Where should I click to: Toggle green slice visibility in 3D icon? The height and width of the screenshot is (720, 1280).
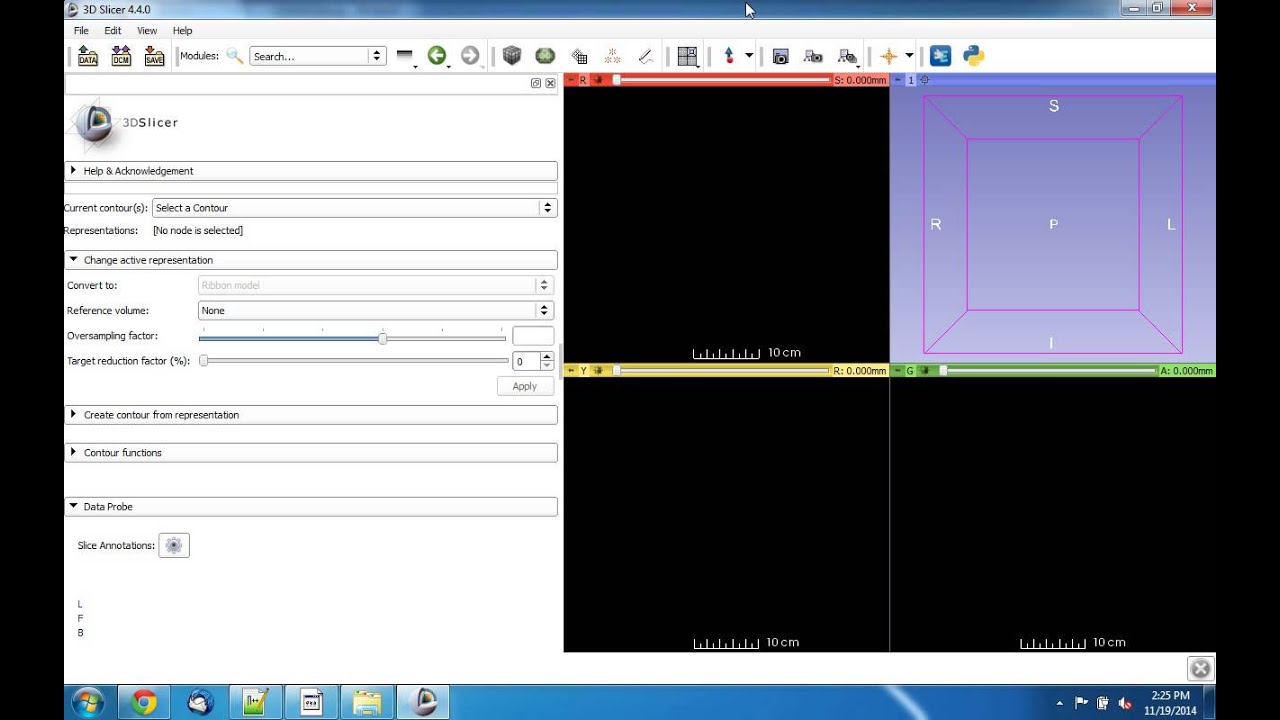click(x=925, y=370)
